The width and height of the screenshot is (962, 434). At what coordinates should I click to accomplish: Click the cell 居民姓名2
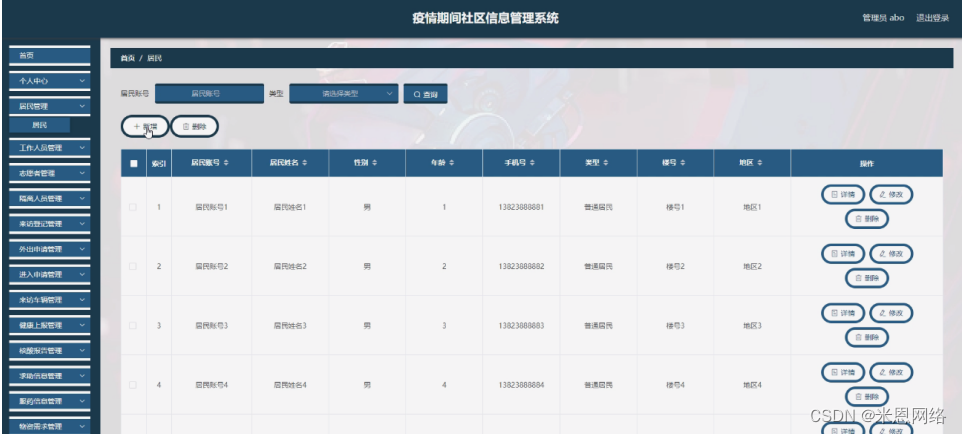click(290, 266)
